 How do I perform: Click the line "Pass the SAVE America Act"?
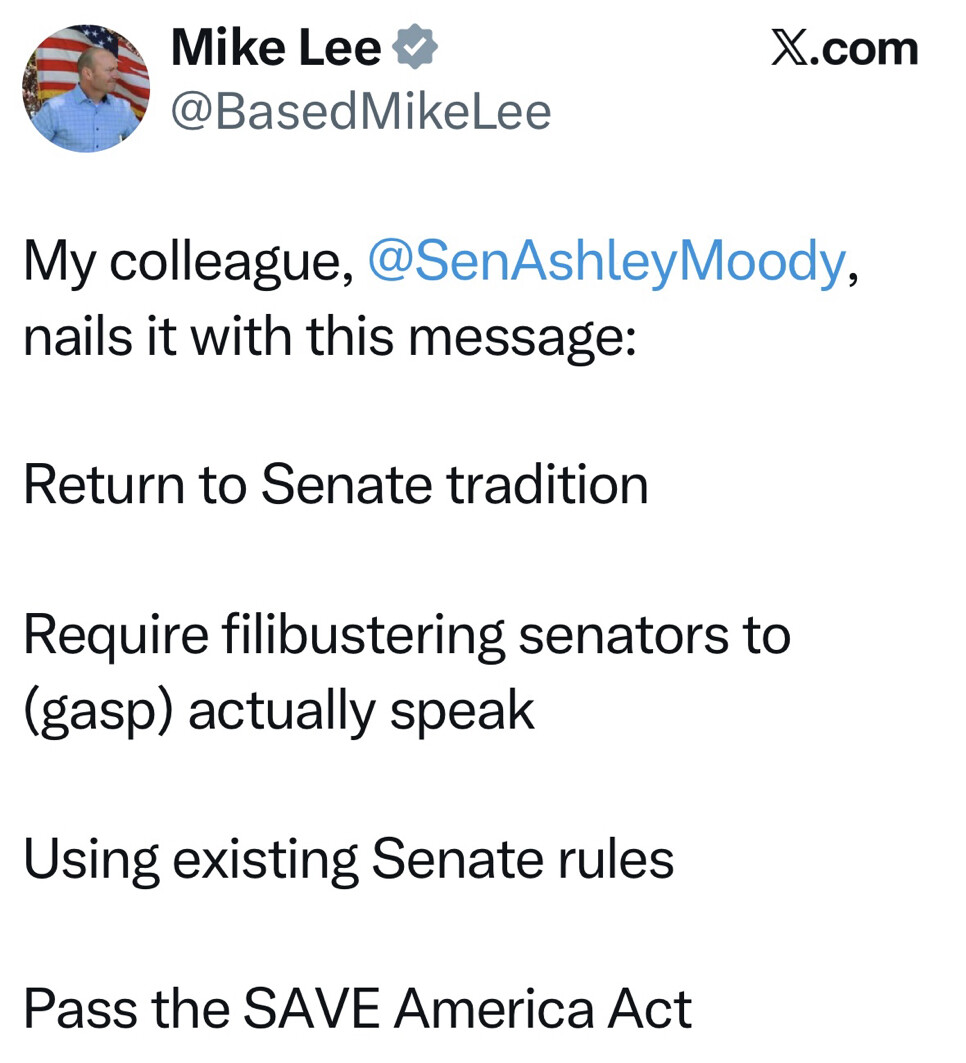[x=357, y=1008]
